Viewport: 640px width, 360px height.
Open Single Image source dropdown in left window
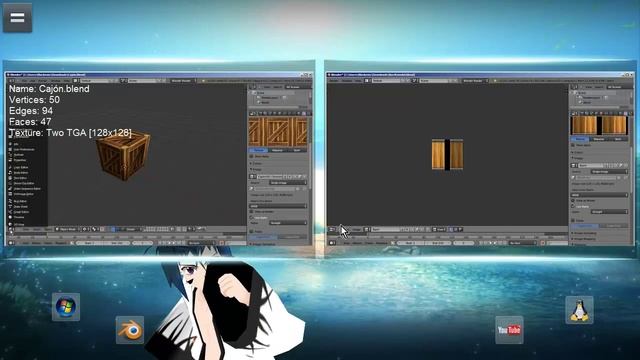[288, 182]
